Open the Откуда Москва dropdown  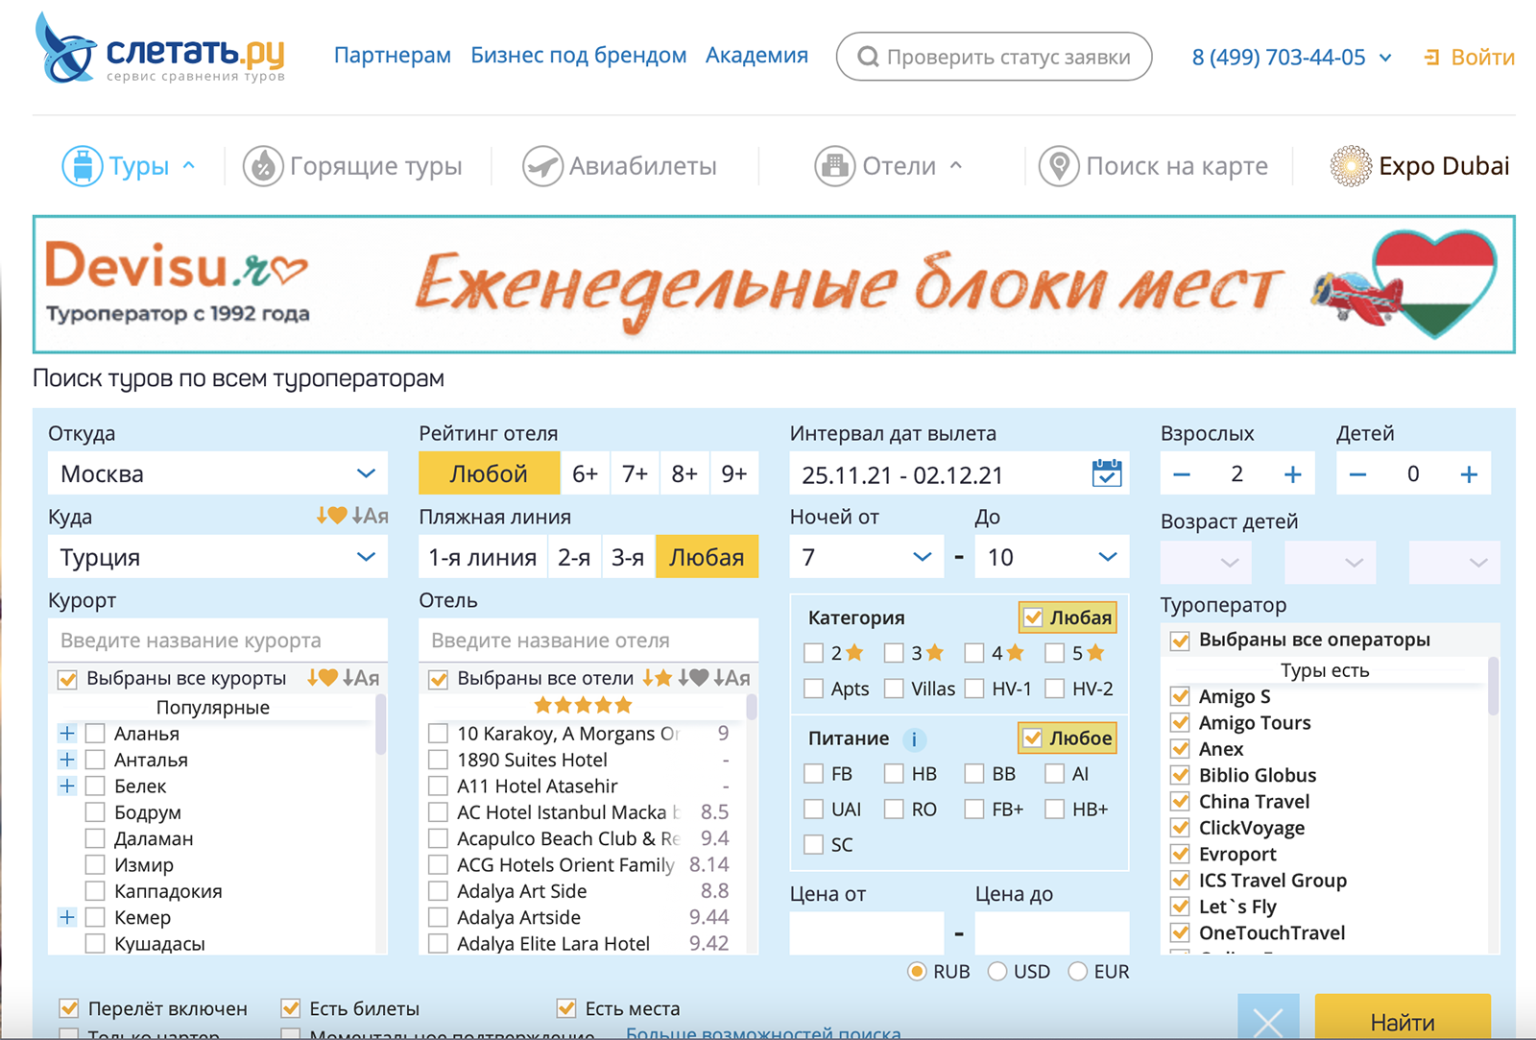tap(217, 473)
